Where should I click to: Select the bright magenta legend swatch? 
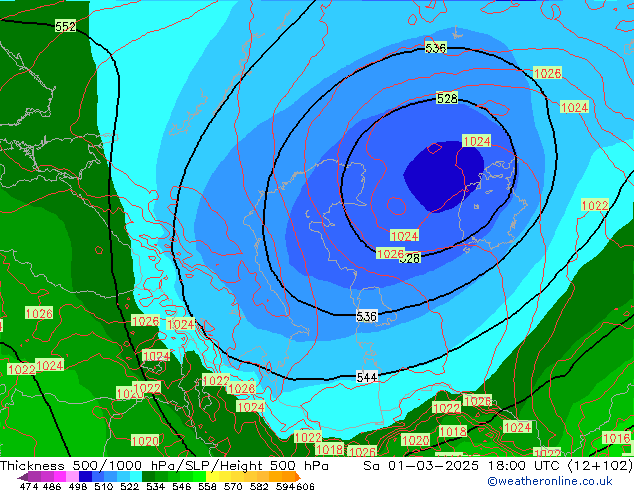60,476
